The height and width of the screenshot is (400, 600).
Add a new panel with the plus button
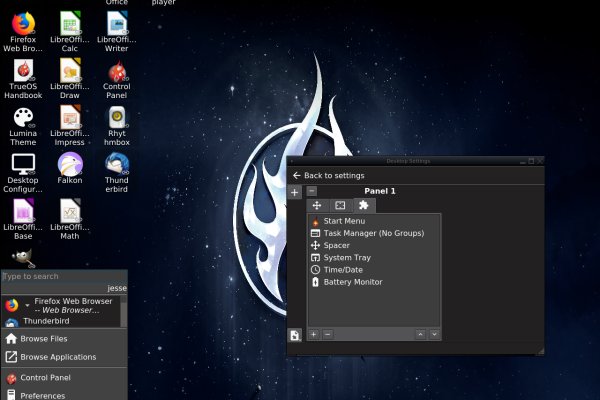pyautogui.click(x=295, y=191)
